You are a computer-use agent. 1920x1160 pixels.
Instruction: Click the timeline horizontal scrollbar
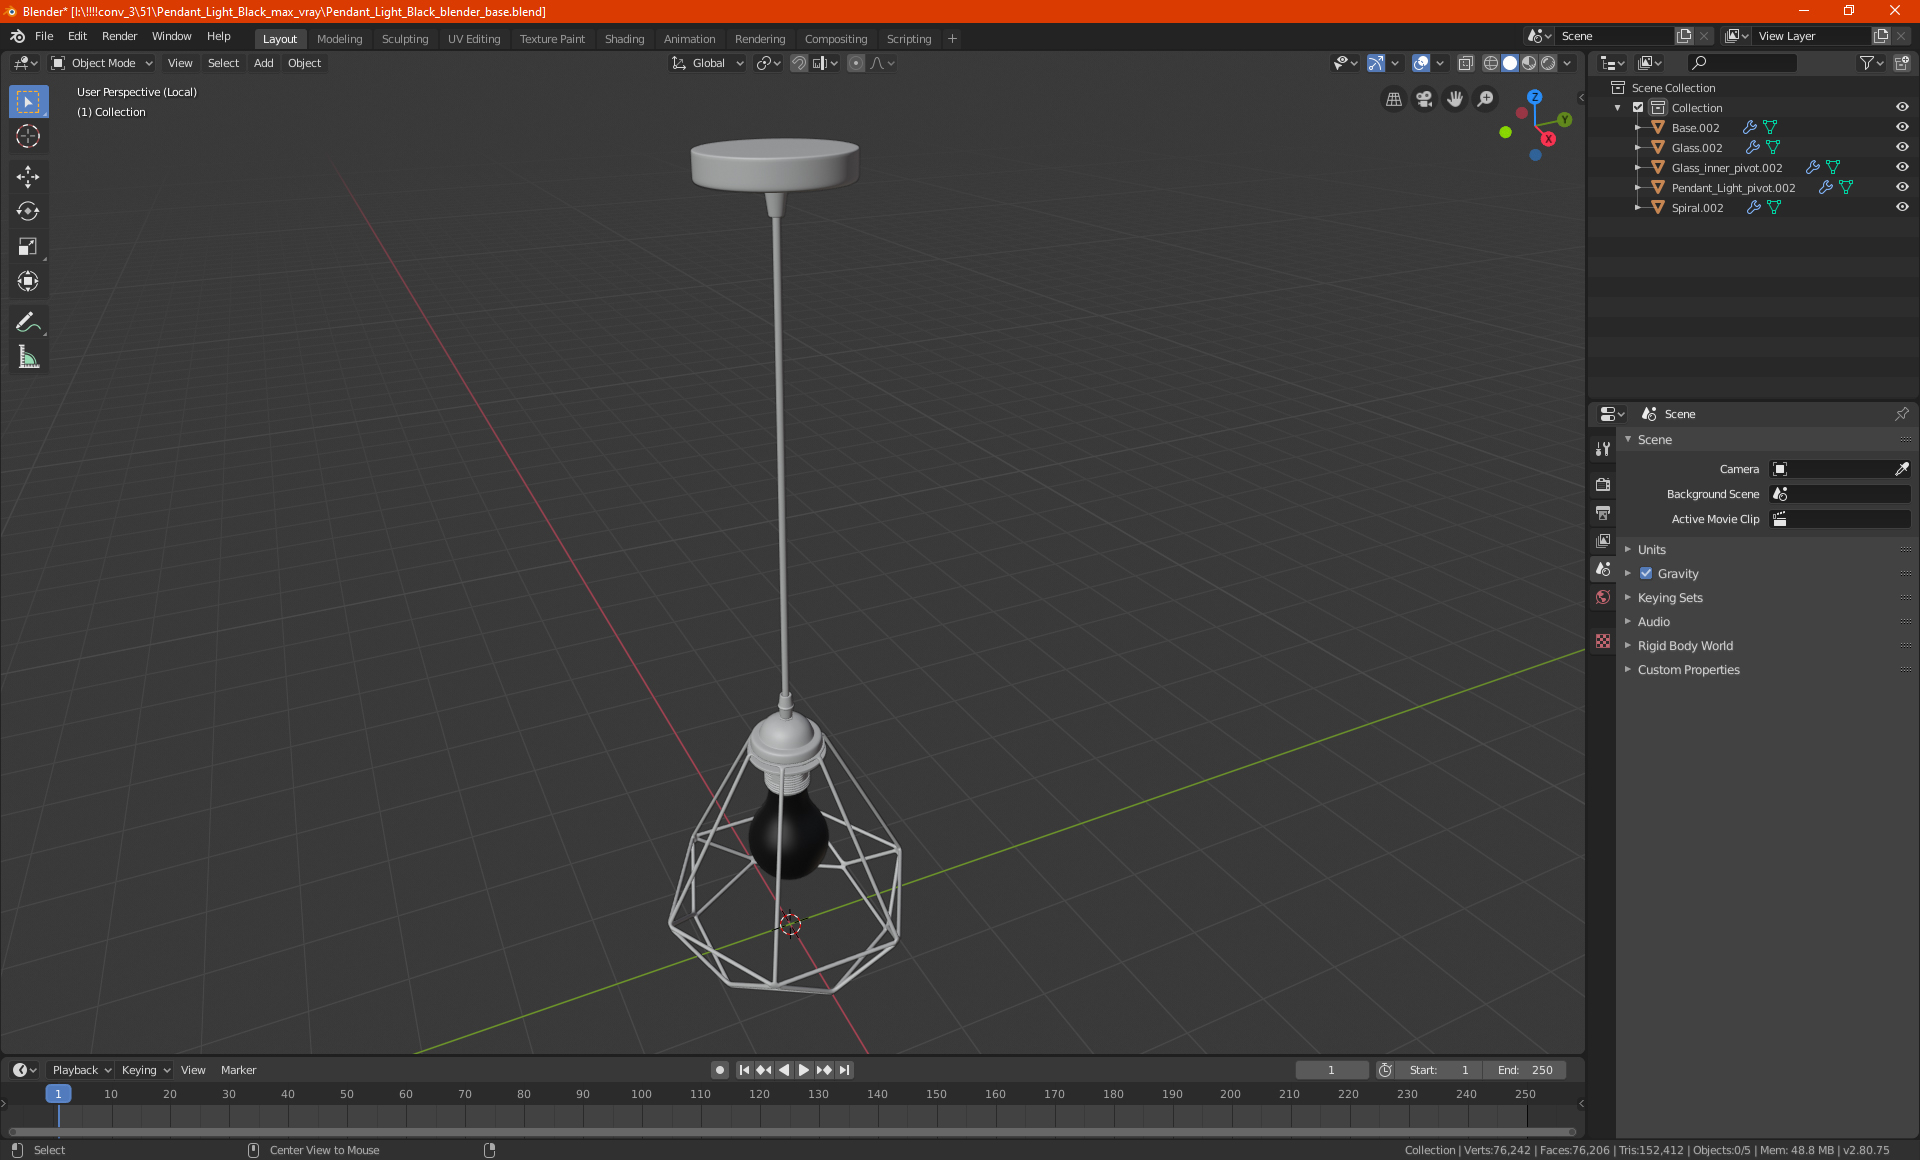(x=790, y=1132)
